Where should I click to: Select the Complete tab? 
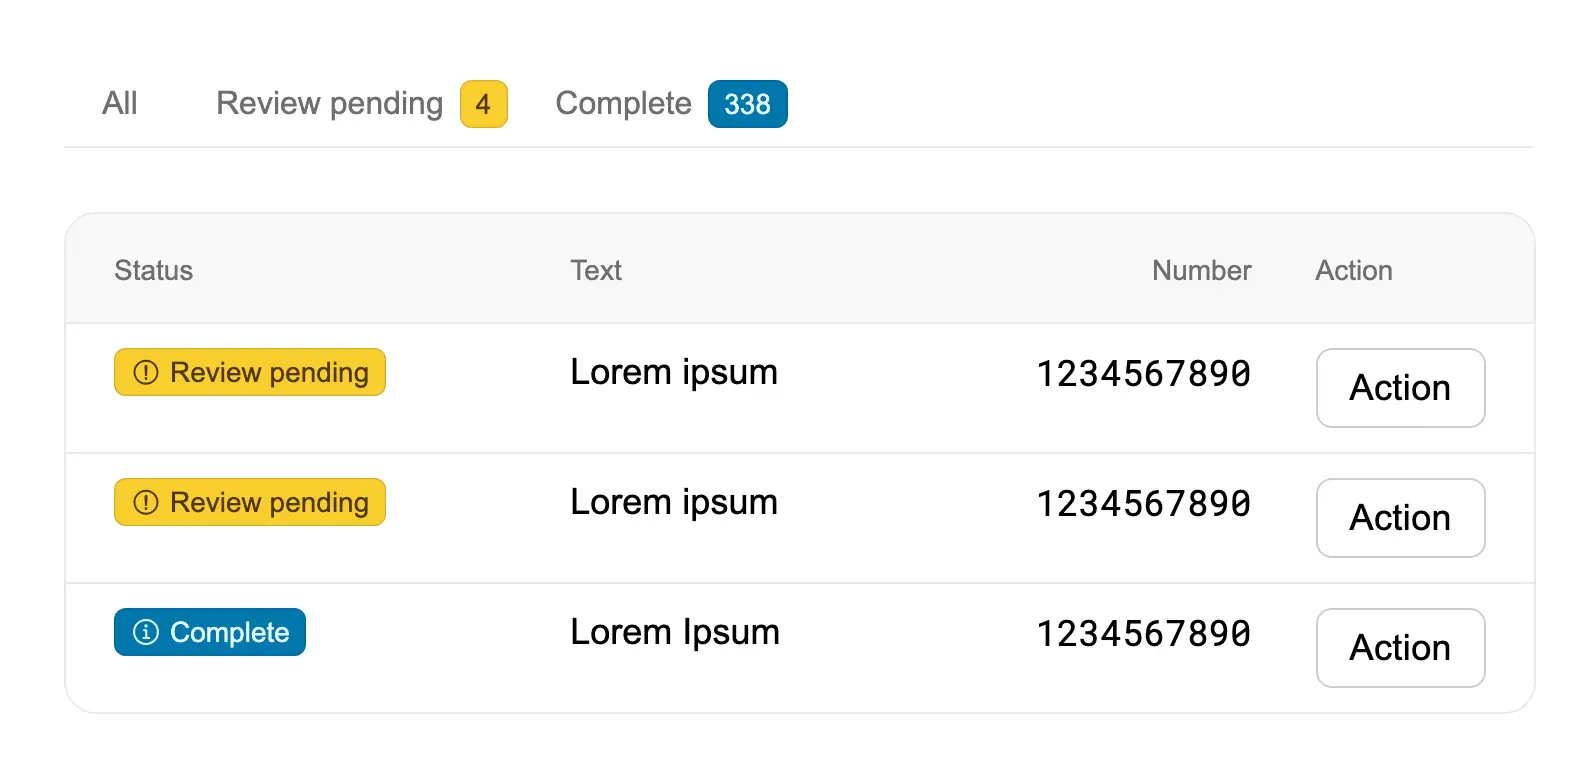click(623, 104)
